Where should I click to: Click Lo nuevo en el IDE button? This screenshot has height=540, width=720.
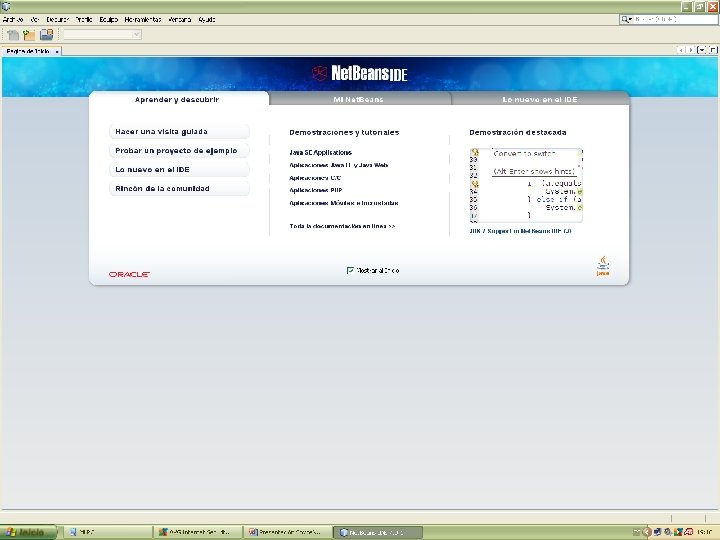click(179, 169)
